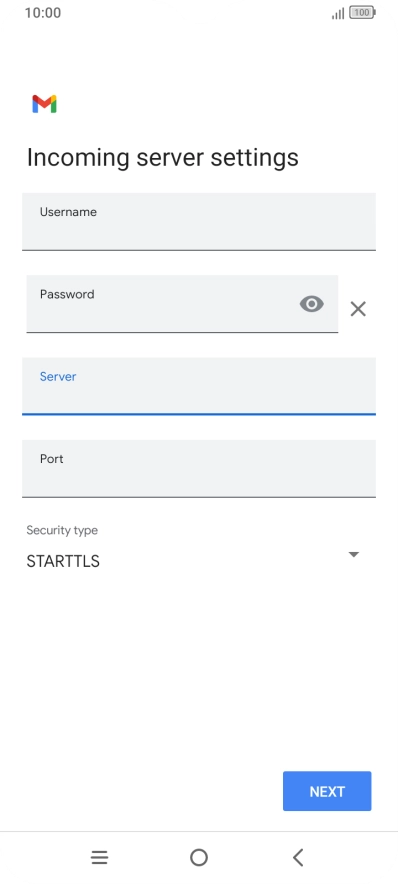Open recent apps with the three-line icon
Image resolution: width=398 pixels, height=884 pixels.
100,858
